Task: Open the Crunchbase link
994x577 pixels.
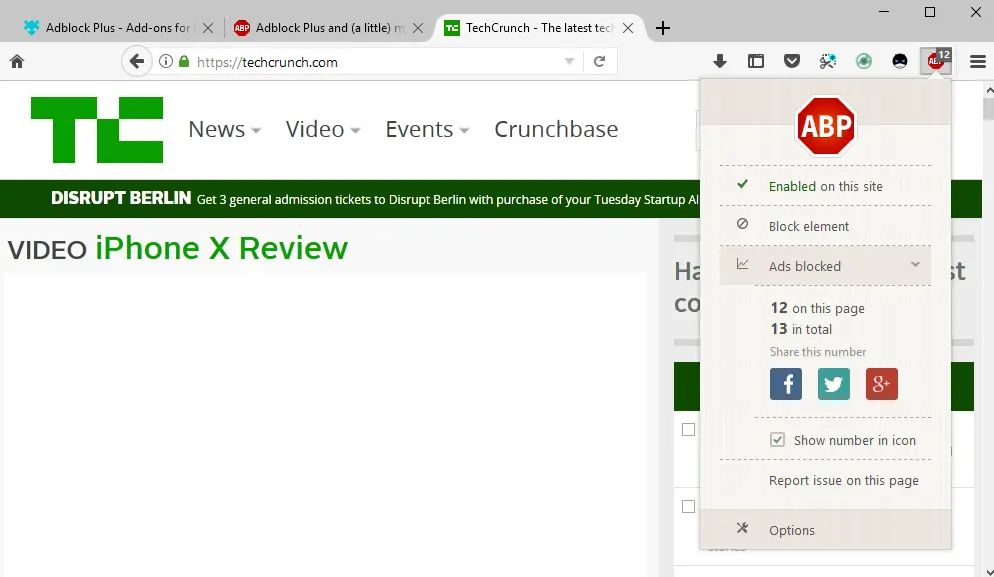Action: pyautogui.click(x=556, y=129)
